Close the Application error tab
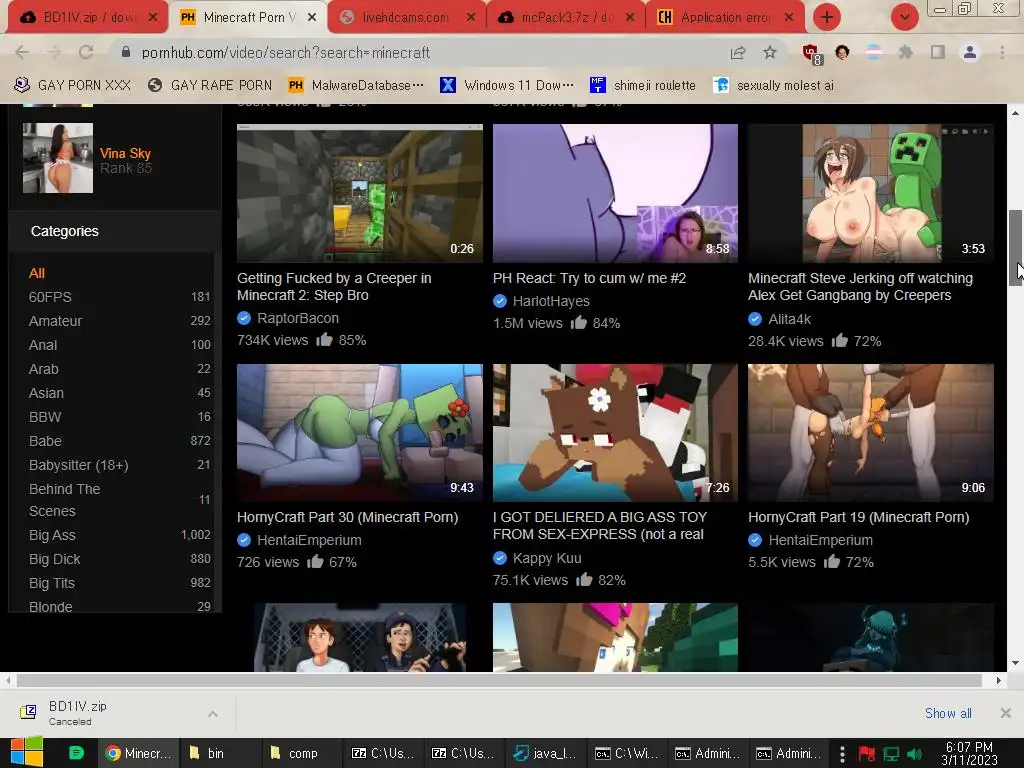The width and height of the screenshot is (1024, 768). pos(789,18)
